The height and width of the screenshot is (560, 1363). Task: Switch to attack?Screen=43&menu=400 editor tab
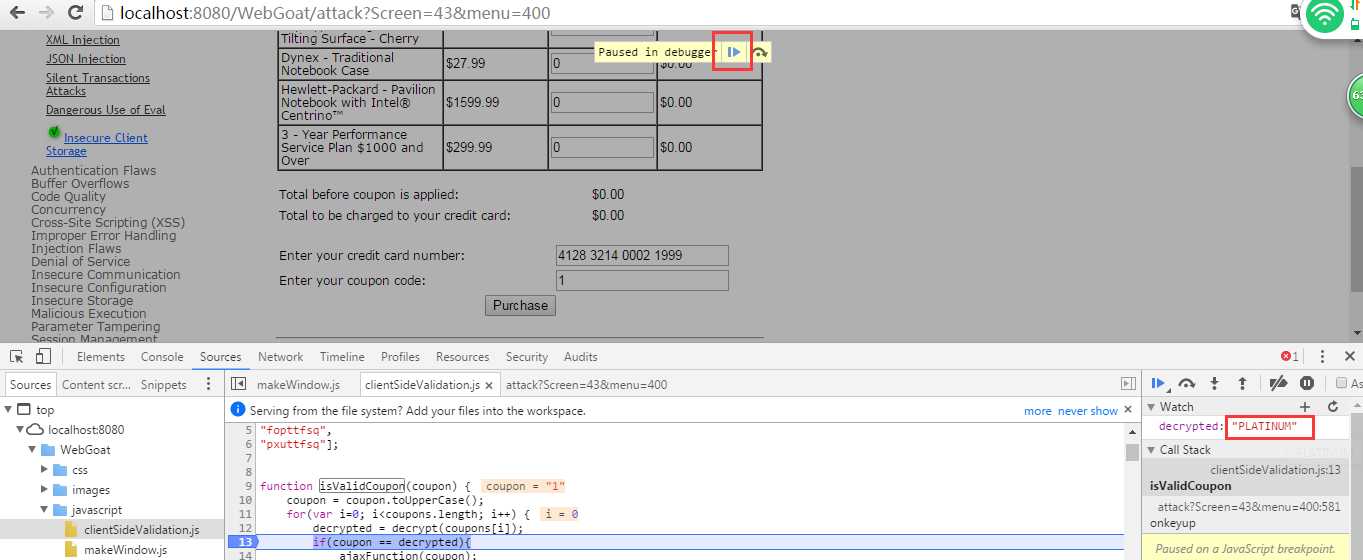tap(586, 385)
